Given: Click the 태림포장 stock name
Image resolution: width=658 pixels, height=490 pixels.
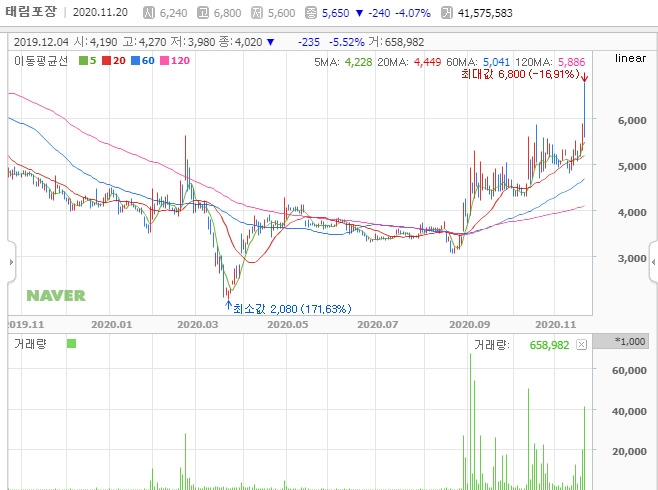Looking at the screenshot, I should tap(31, 11).
